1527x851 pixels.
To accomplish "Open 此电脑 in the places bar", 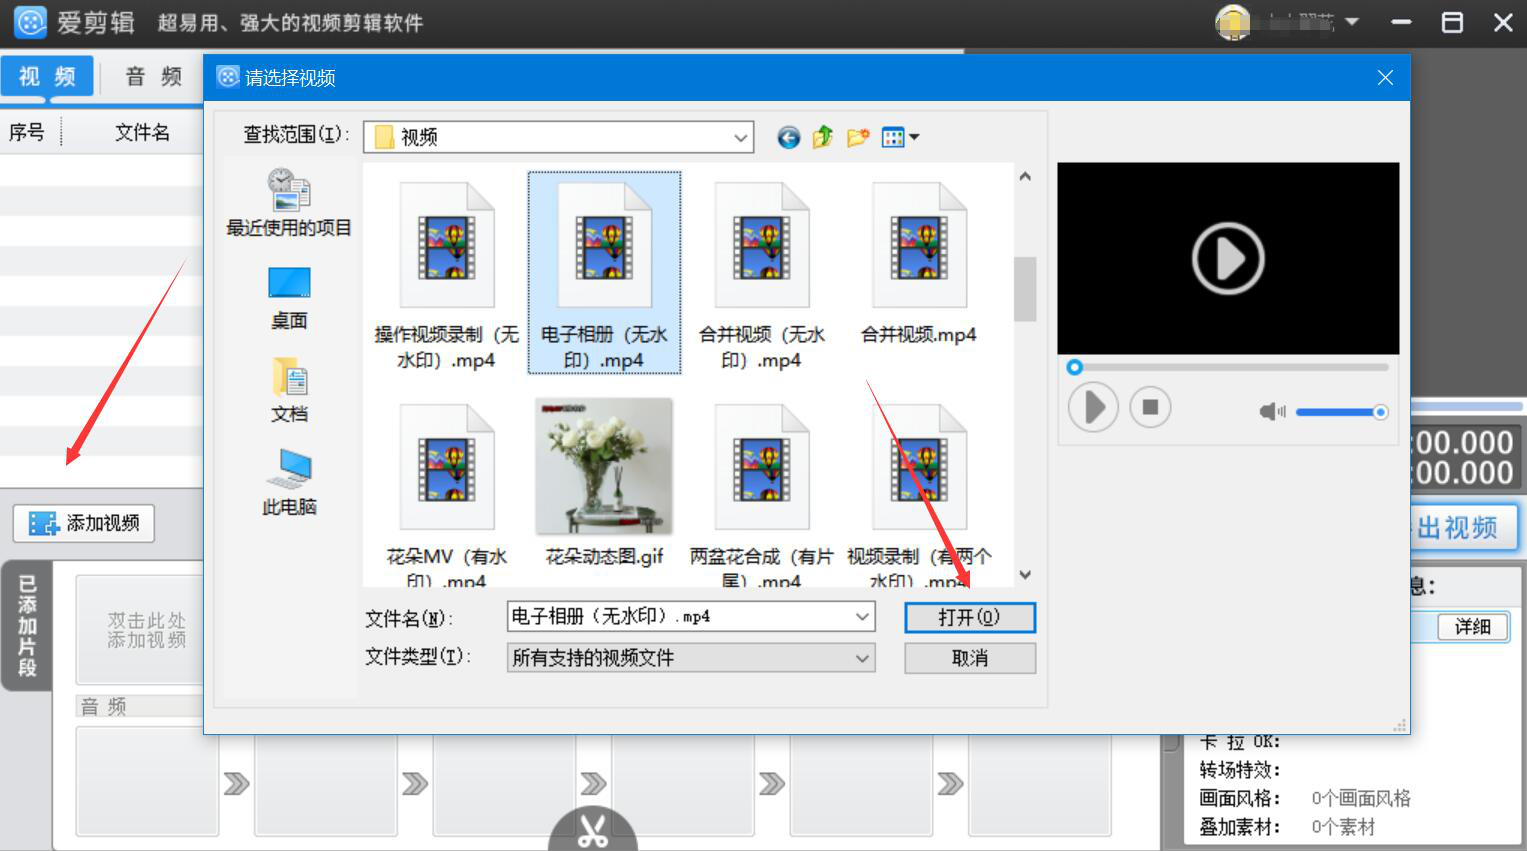I will [289, 482].
